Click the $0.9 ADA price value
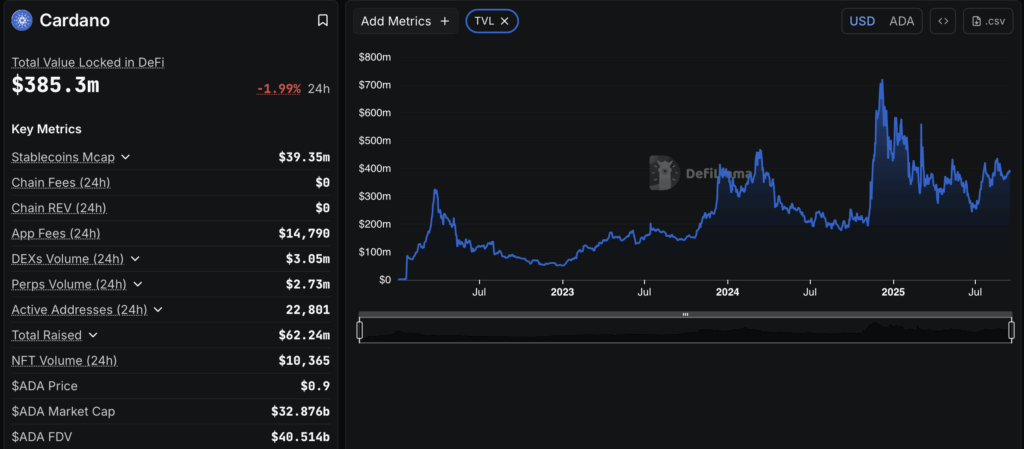The image size is (1024, 449). (315, 386)
